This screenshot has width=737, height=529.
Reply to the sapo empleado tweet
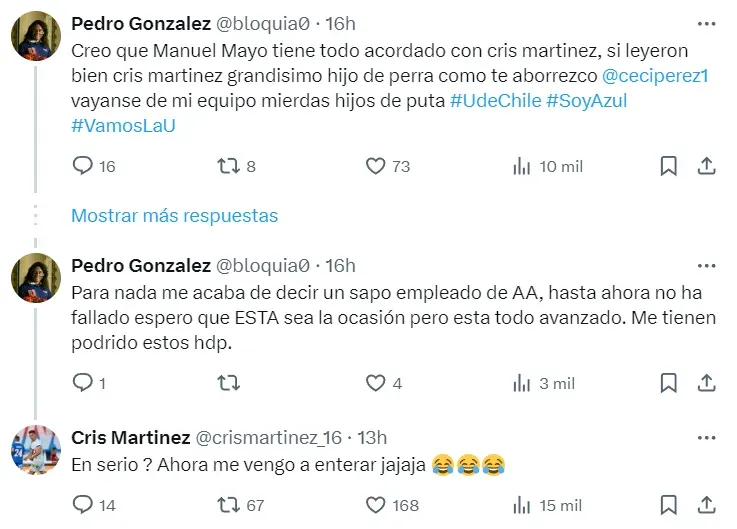[83, 383]
